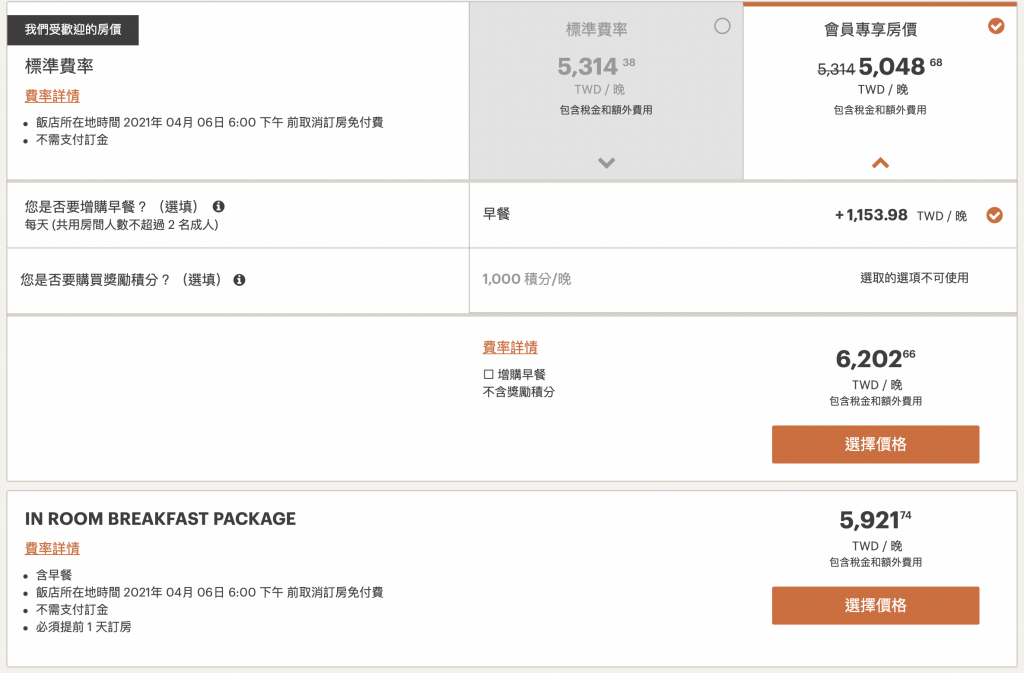Toggle the 會員專享房價 orange checkmark
This screenshot has width=1024, height=673.
(x=996, y=26)
